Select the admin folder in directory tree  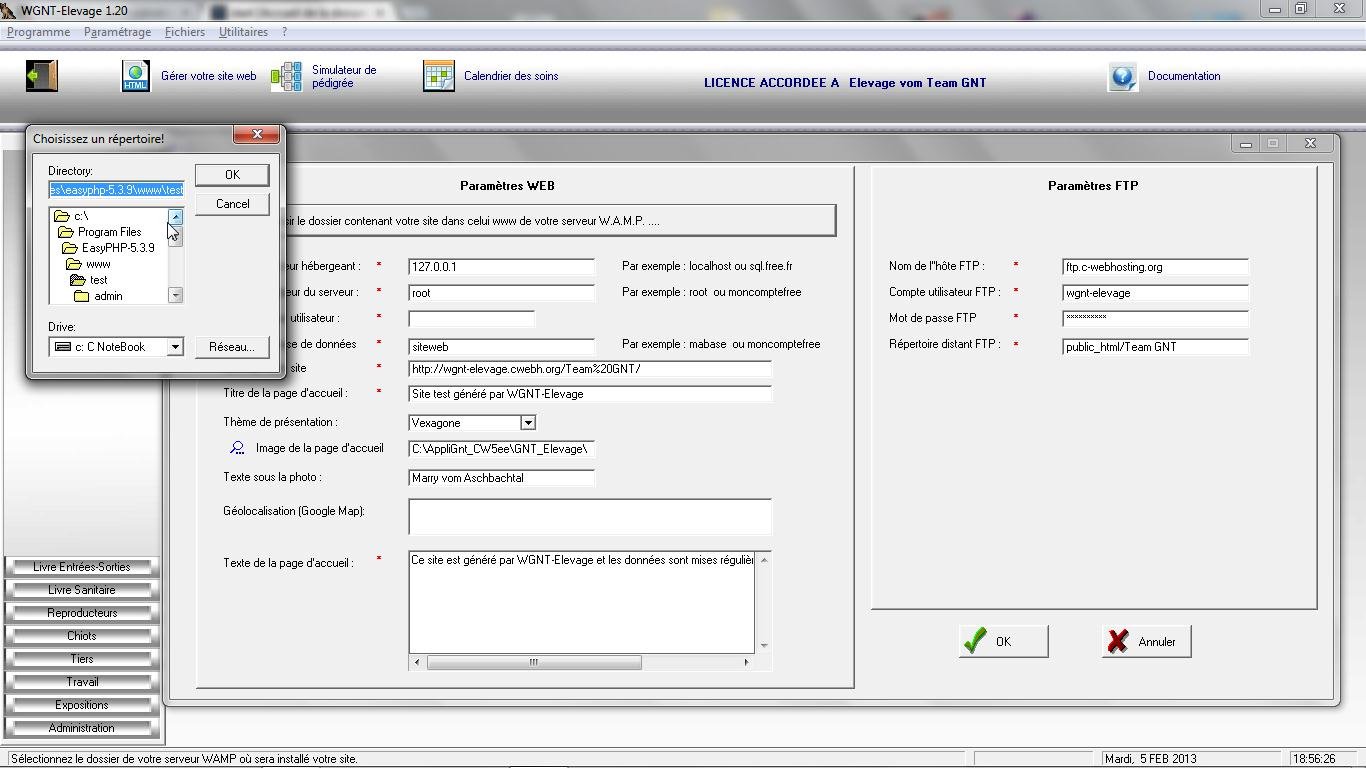[x=108, y=296]
